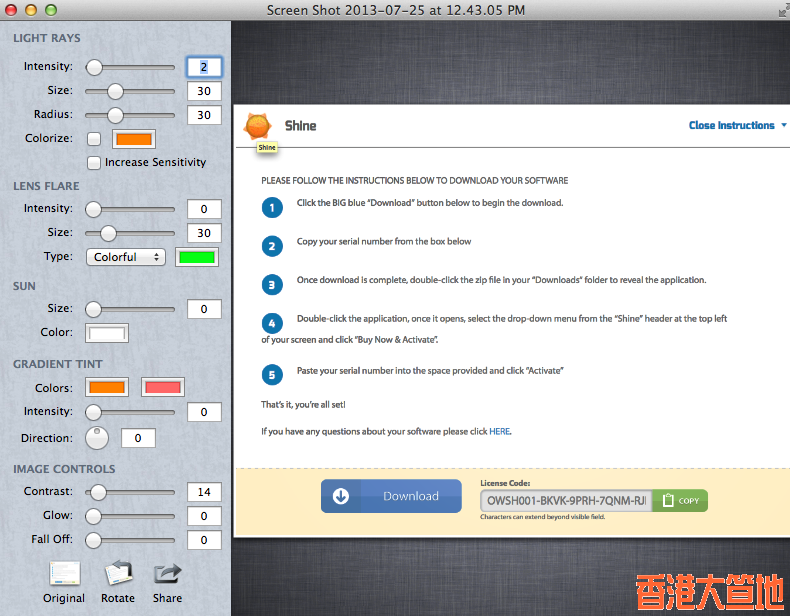The image size is (790, 616).
Task: Click the Light Rays Size slider
Action: point(130,91)
